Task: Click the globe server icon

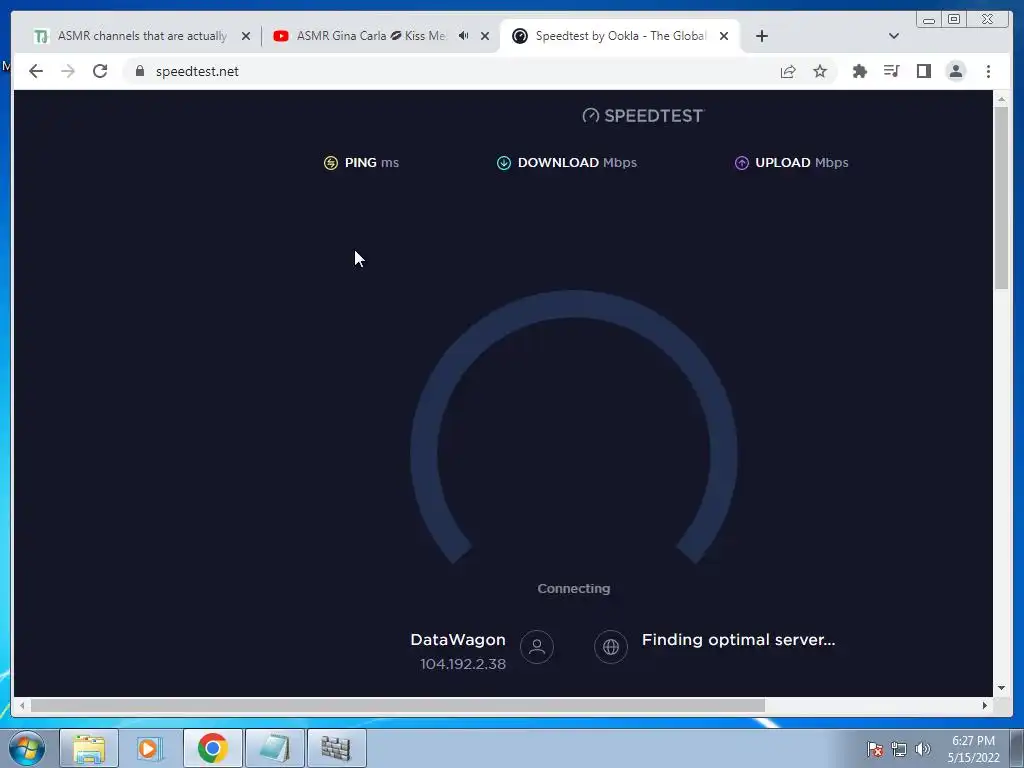Action: (611, 647)
